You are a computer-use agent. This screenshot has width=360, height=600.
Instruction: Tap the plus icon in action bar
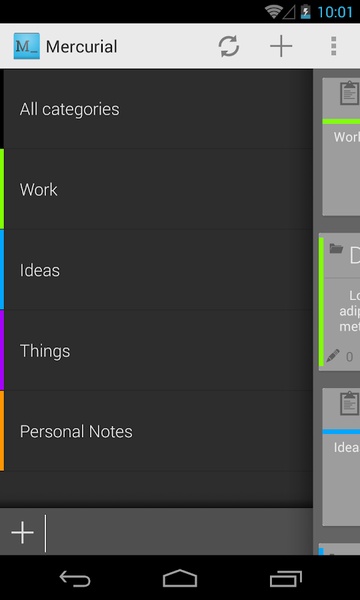coord(281,46)
